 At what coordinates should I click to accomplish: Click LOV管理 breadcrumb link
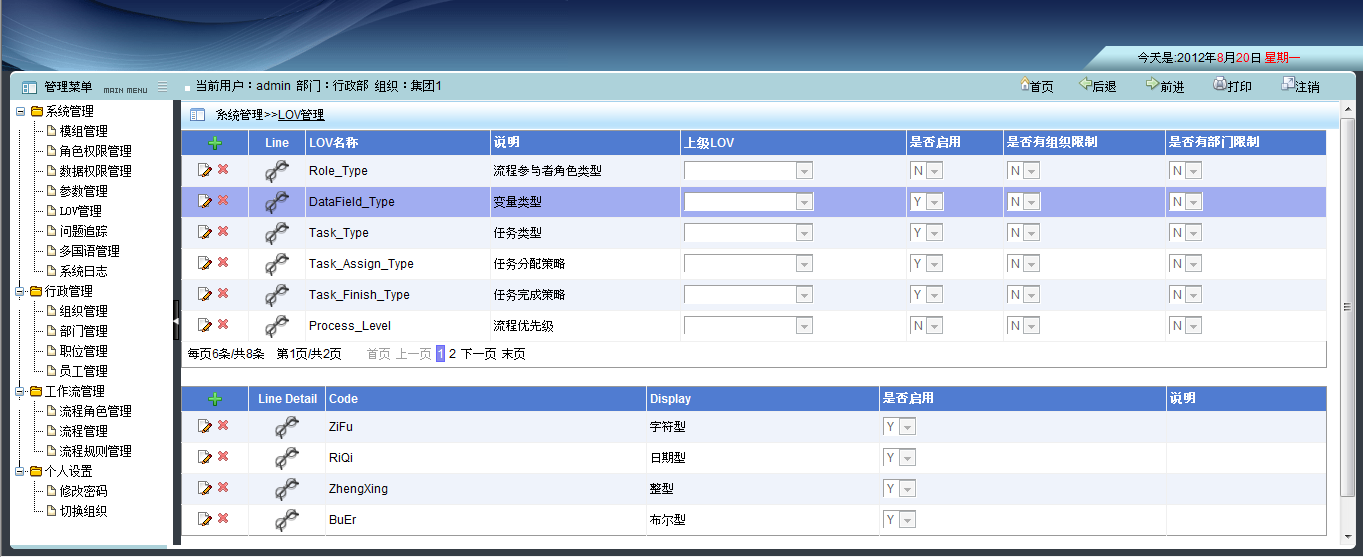[301, 115]
